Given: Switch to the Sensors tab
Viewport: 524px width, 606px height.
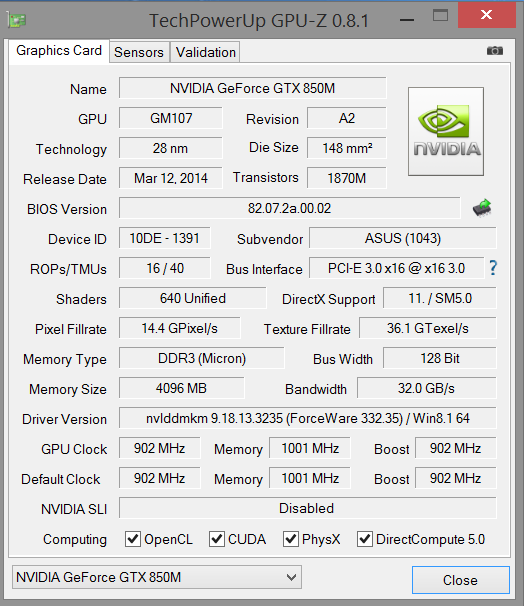Looking at the screenshot, I should tap(139, 52).
